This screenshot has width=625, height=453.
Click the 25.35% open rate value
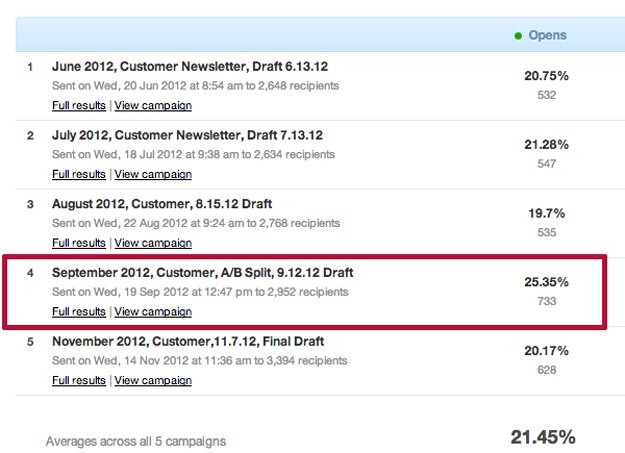[546, 282]
